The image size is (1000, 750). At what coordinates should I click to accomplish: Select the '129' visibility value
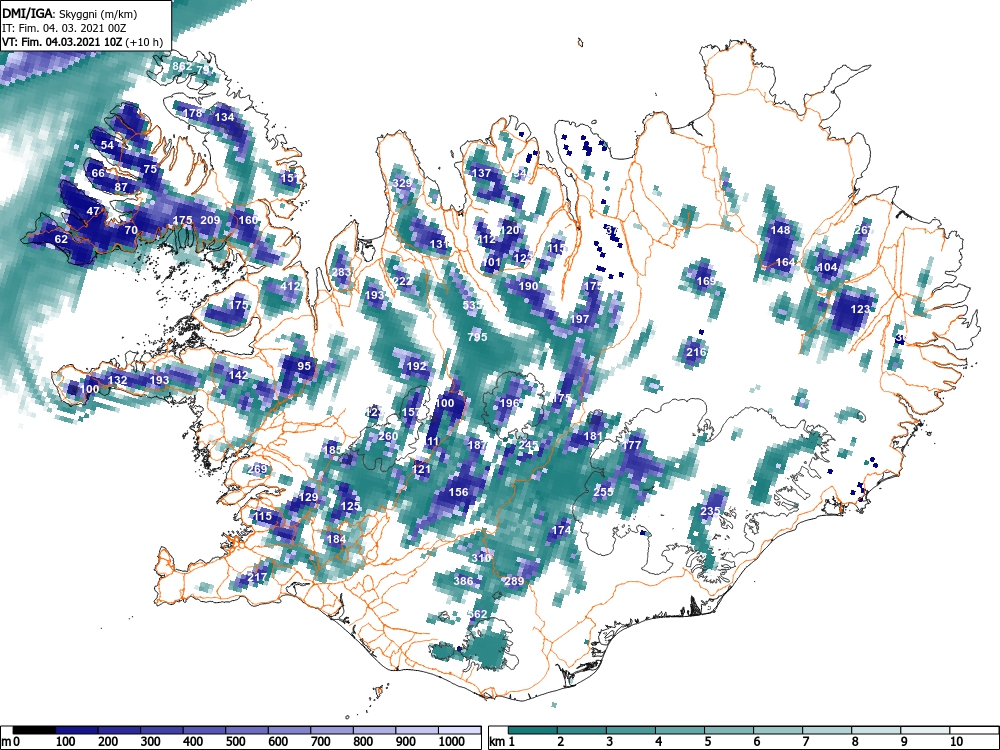click(x=308, y=497)
